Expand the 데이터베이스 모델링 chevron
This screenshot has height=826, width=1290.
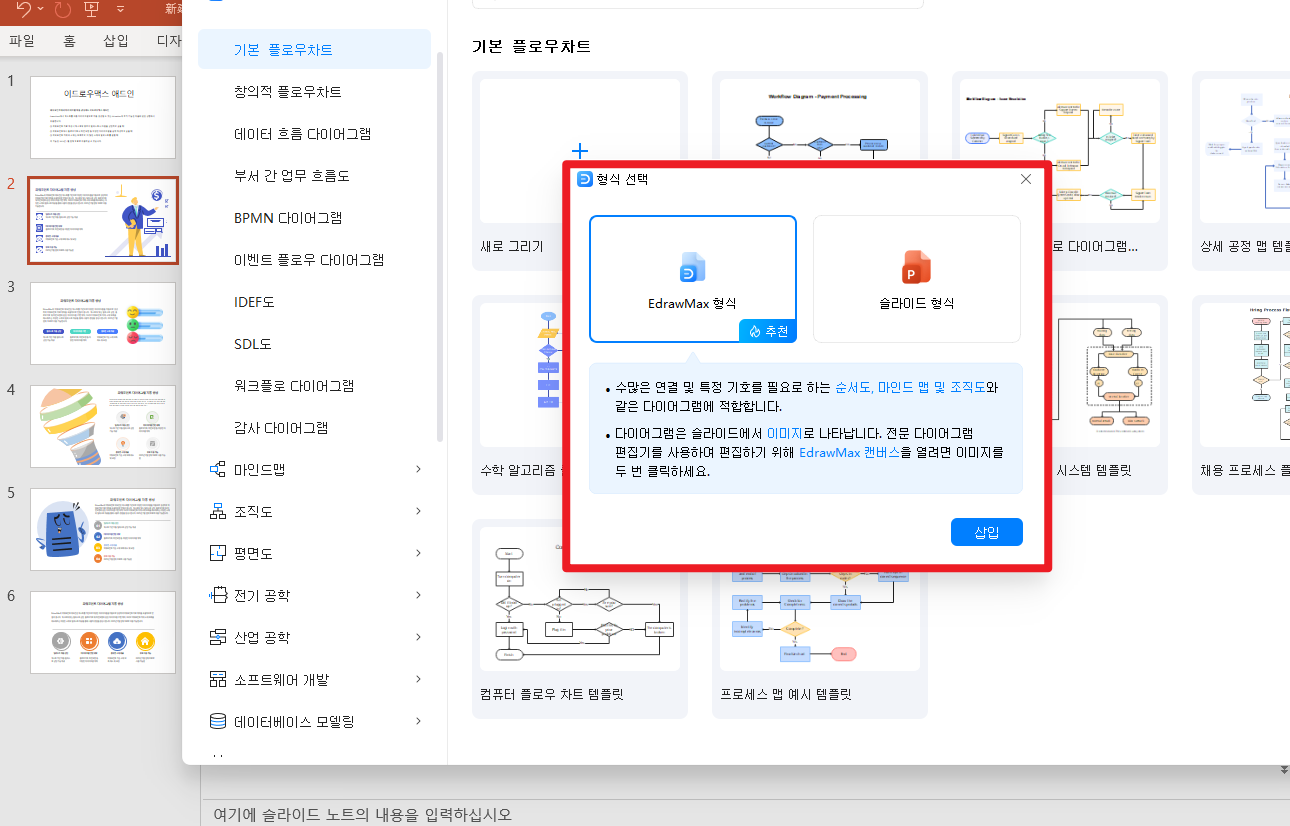[x=418, y=721]
